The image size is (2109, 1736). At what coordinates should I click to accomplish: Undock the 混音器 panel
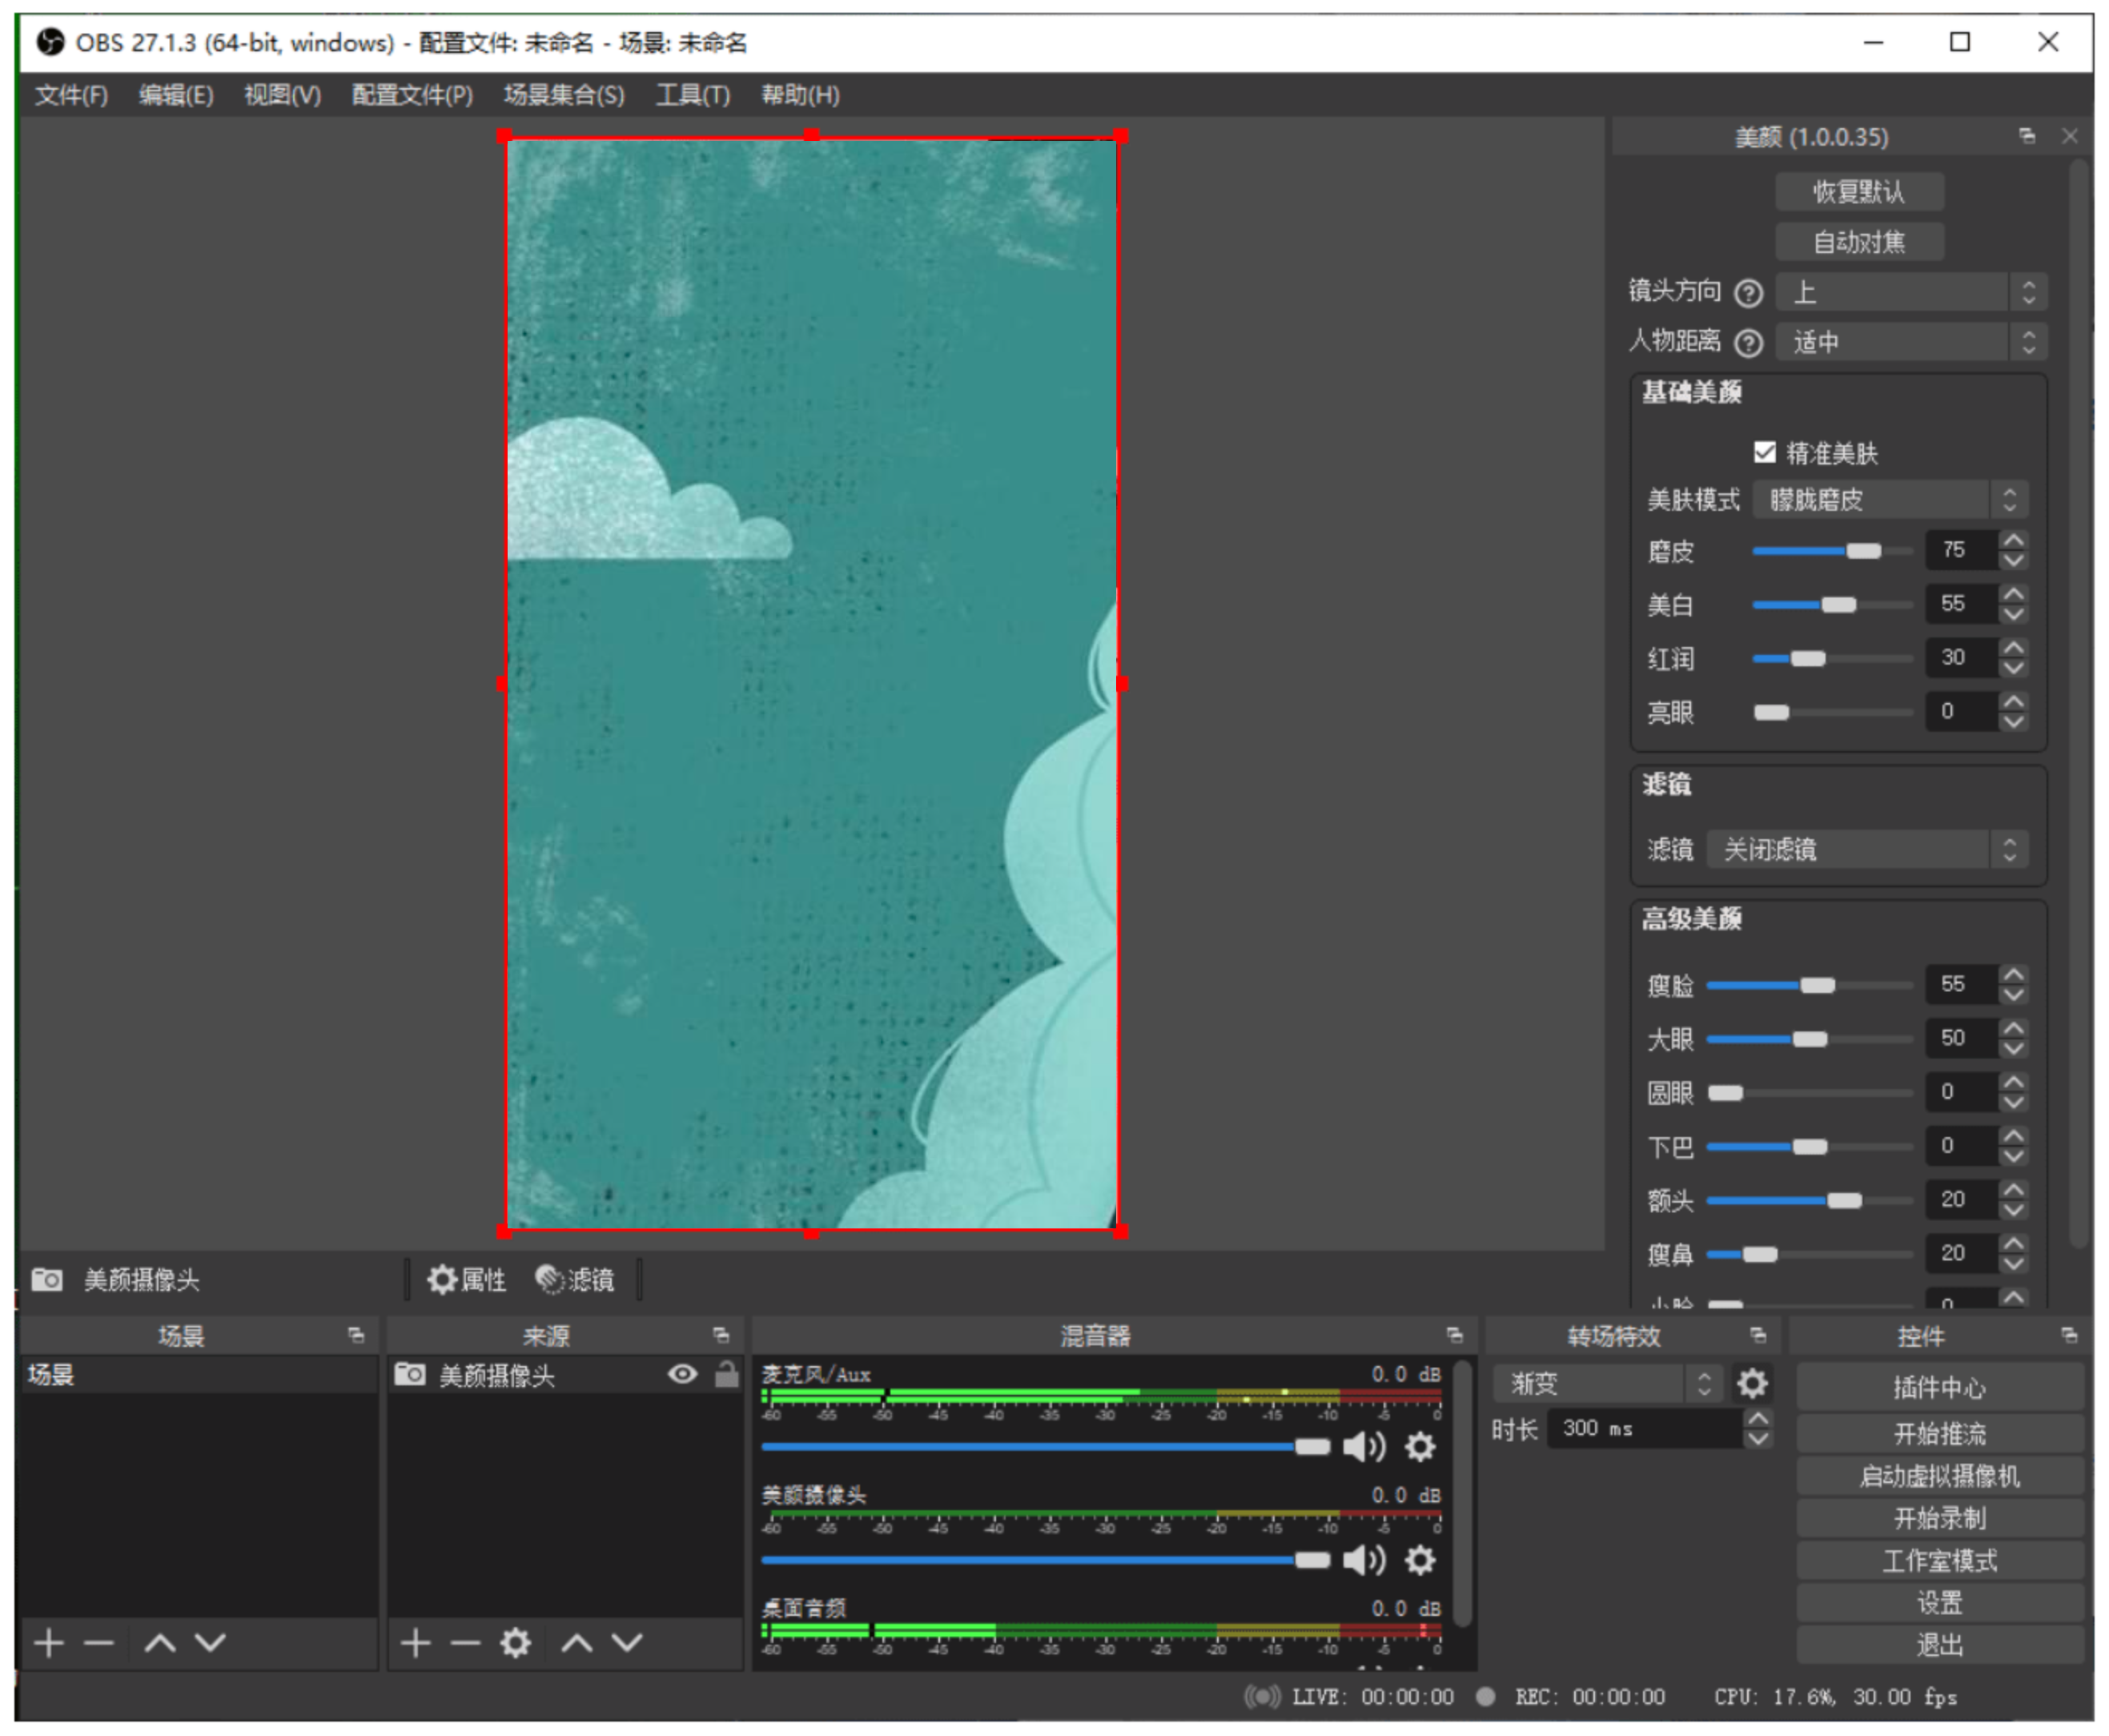1455,1336
